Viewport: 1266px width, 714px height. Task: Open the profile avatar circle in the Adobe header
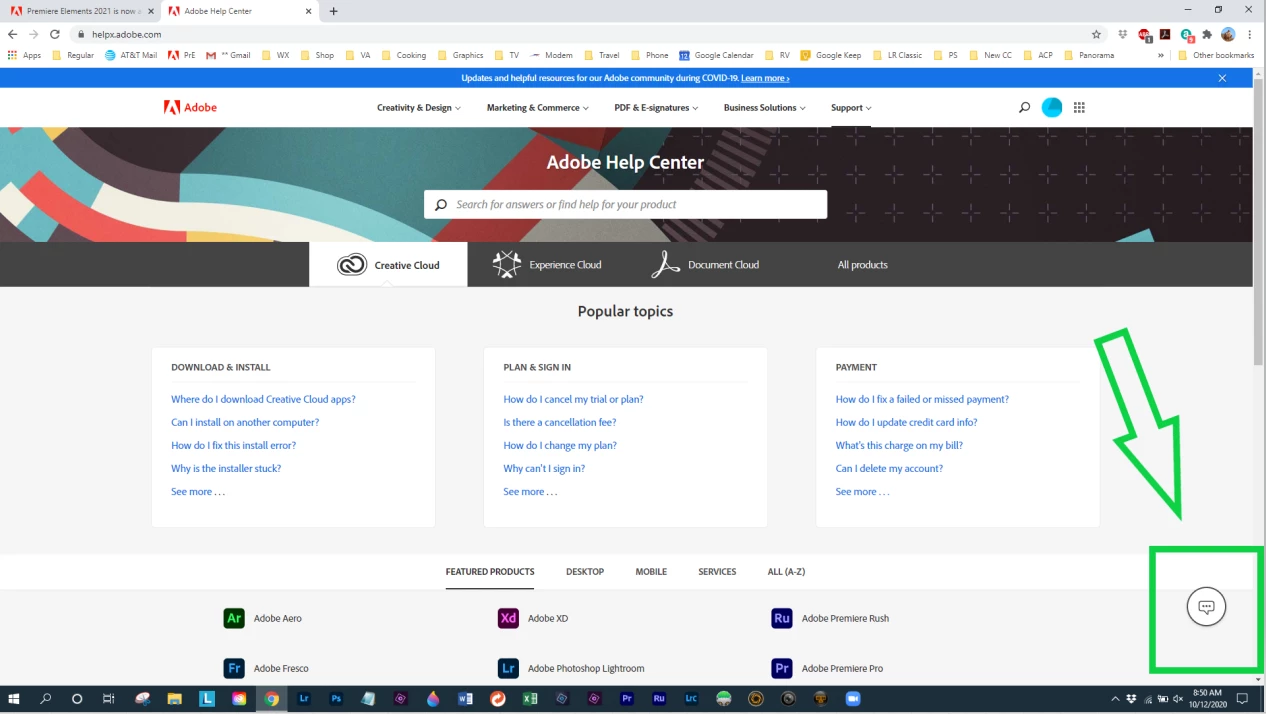(x=1052, y=107)
